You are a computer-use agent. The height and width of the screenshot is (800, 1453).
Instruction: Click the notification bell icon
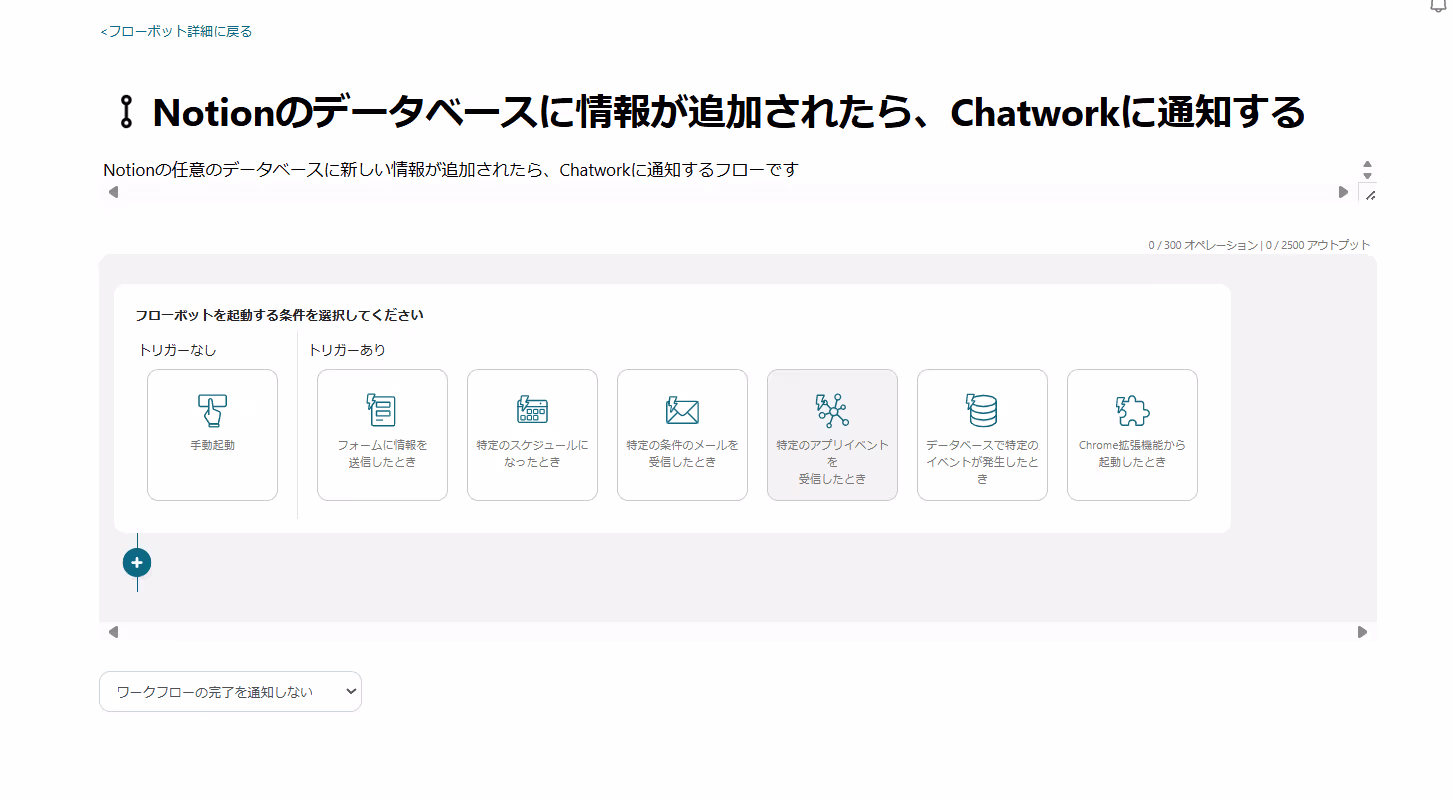point(1438,5)
